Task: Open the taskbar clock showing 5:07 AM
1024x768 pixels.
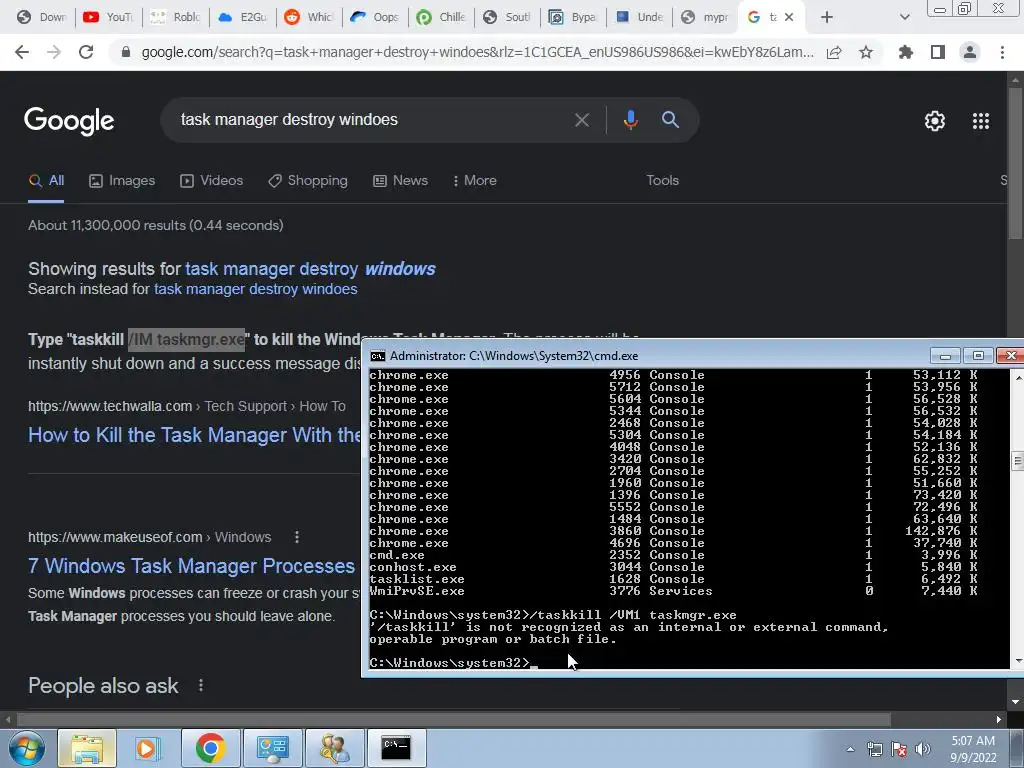Action: 973,749
